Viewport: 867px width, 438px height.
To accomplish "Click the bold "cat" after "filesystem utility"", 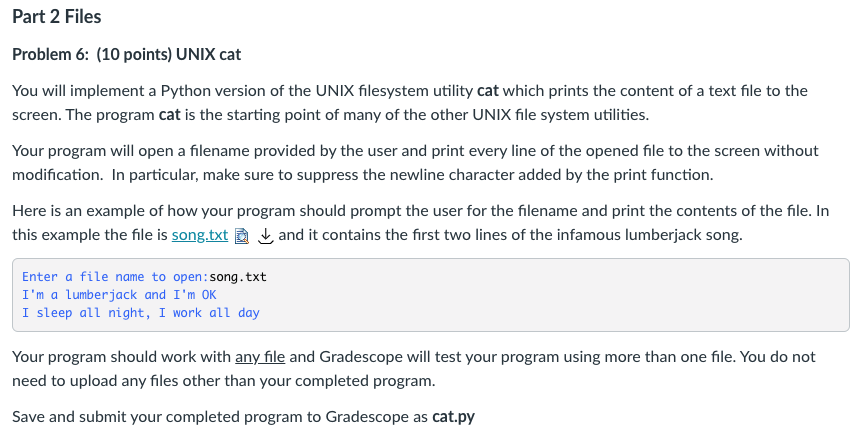I will [x=488, y=91].
